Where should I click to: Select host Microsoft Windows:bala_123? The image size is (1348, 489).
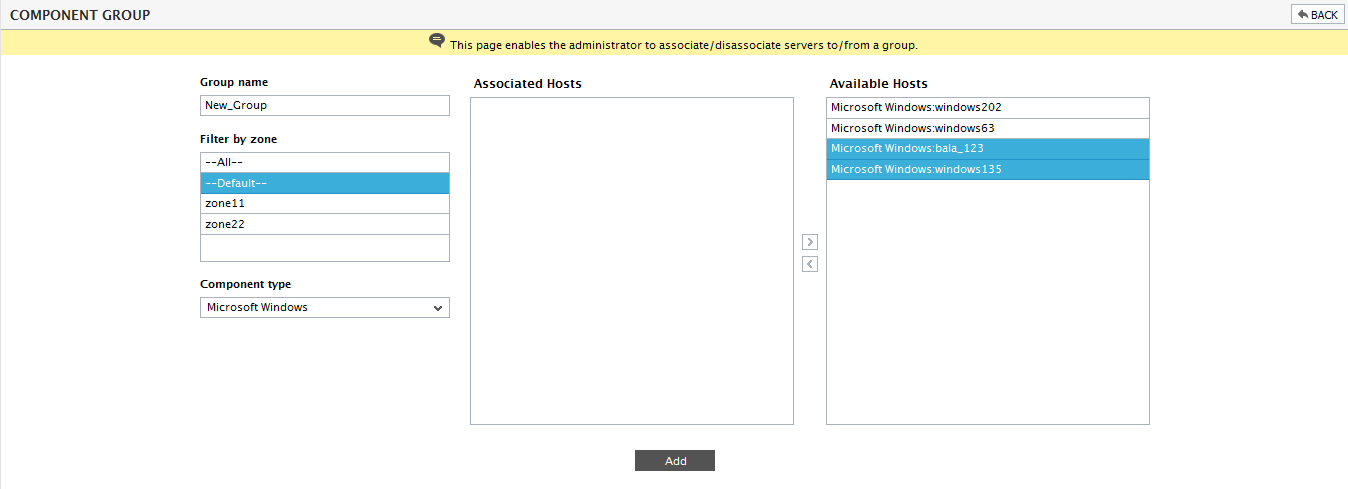988,148
